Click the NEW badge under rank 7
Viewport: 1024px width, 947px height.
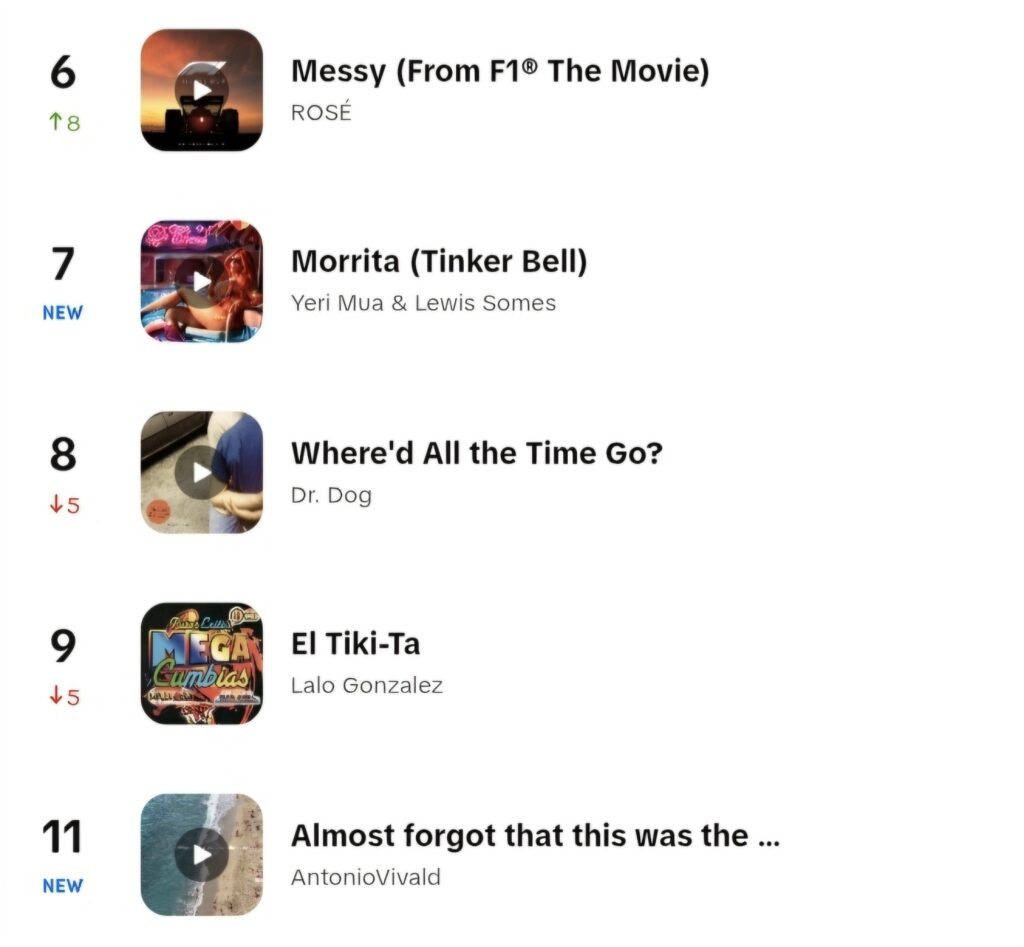coord(63,313)
